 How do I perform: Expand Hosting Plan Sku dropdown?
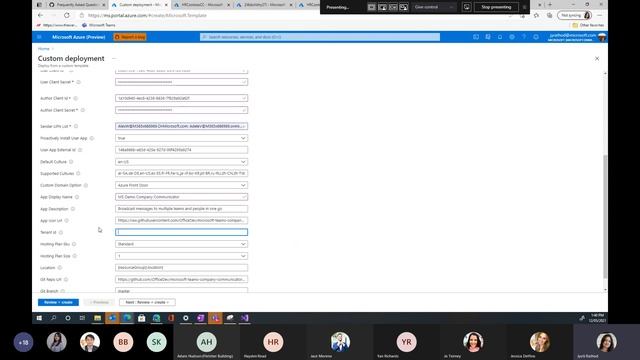243,244
